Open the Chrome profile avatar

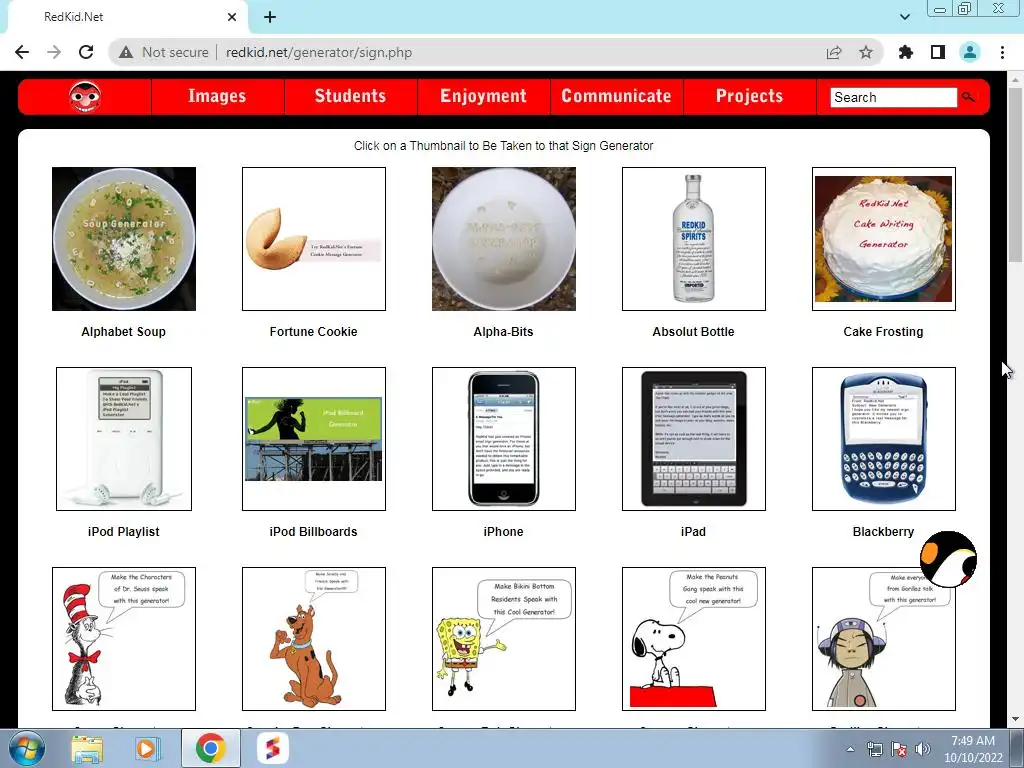[970, 52]
